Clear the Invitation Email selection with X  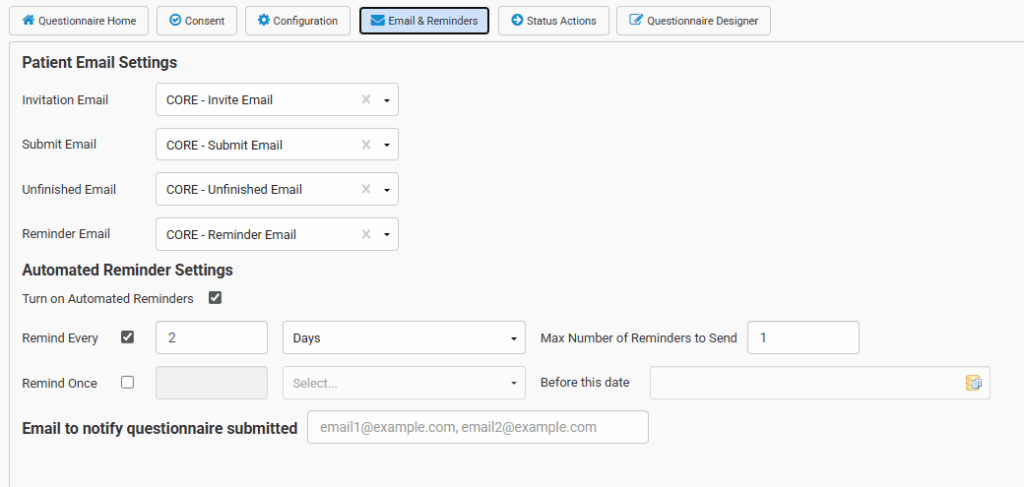366,100
